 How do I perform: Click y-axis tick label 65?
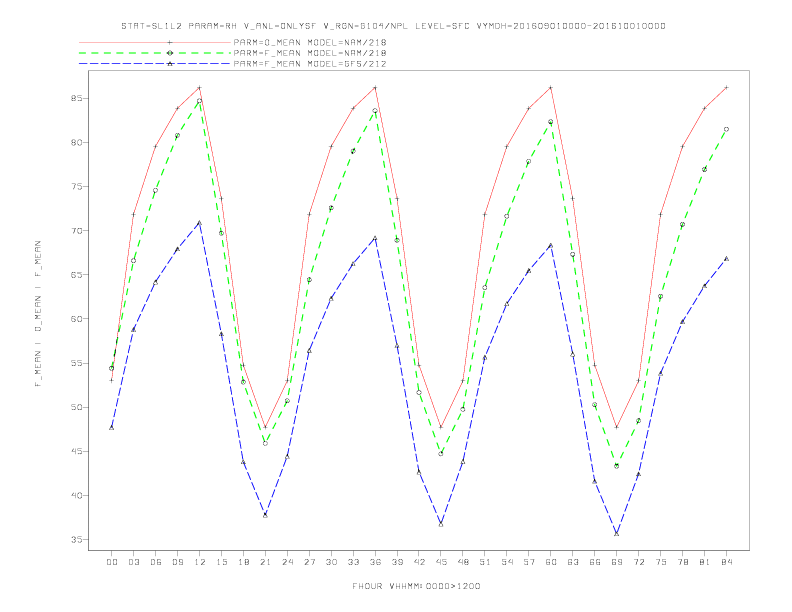(77, 275)
